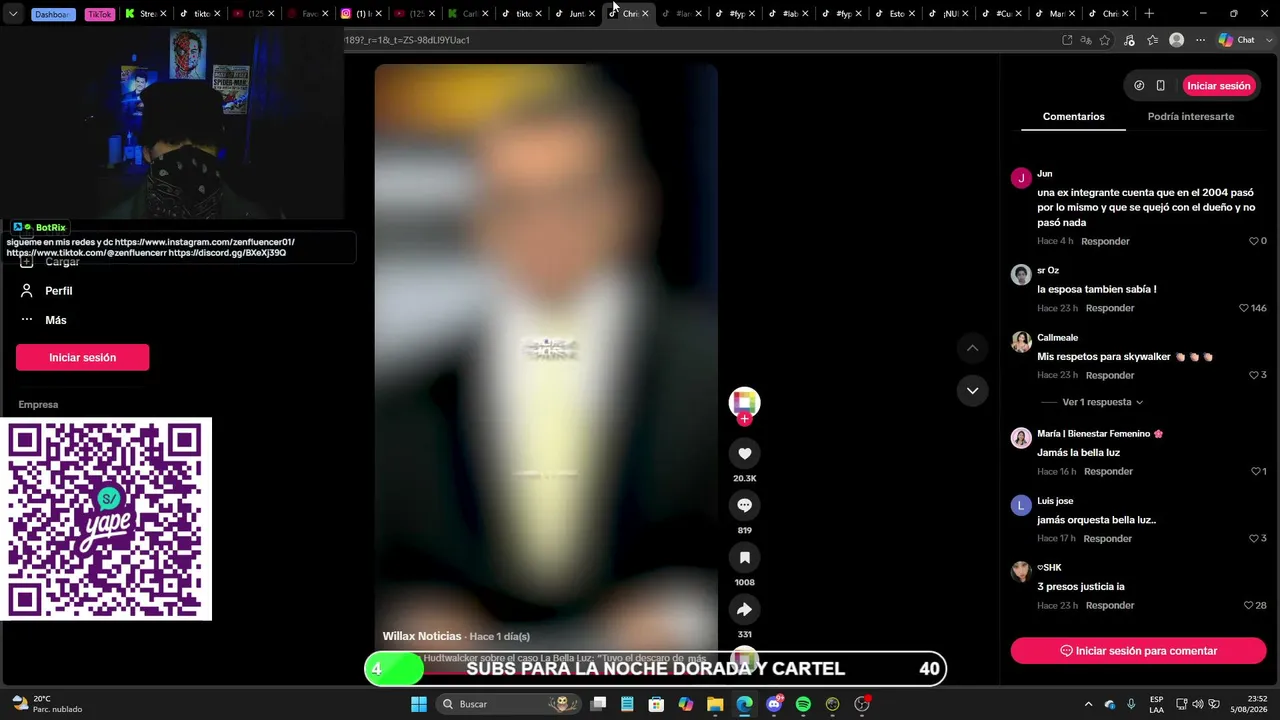The image size is (1280, 720).
Task: Reply to Luis jose's comment via Responder
Action: (x=1108, y=538)
